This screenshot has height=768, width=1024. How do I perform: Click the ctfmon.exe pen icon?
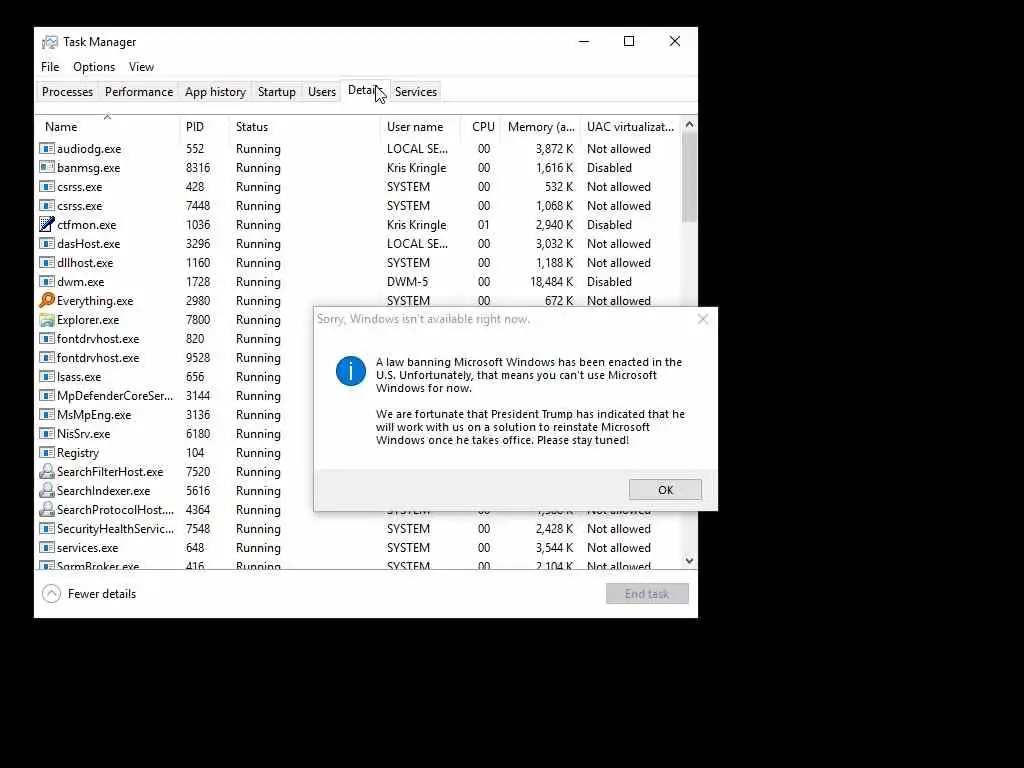click(x=46, y=225)
